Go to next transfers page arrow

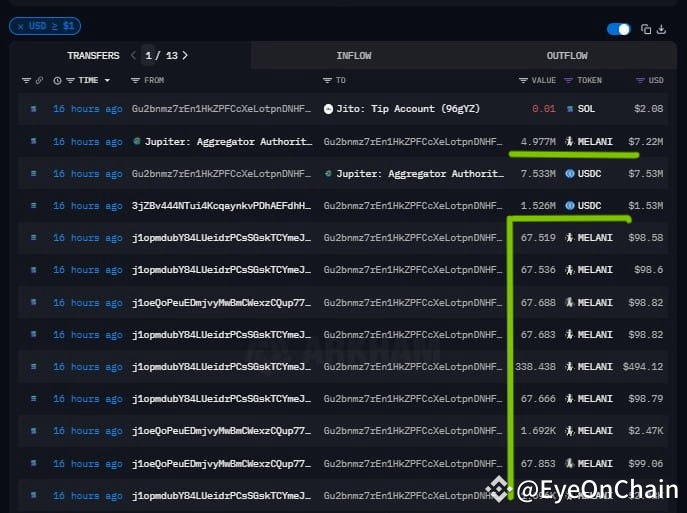[x=185, y=56]
